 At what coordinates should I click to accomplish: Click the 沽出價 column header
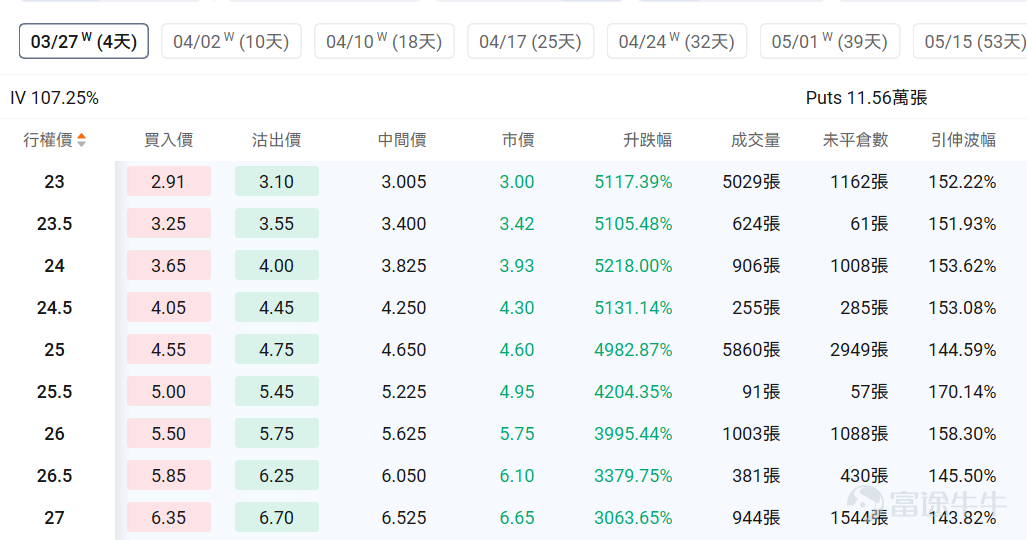click(x=276, y=140)
